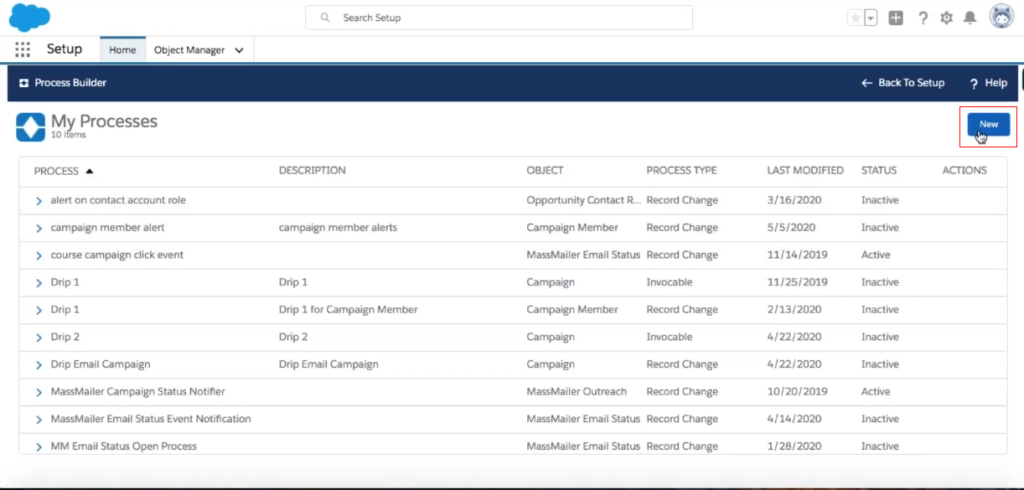This screenshot has height=490, width=1024.
Task: Expand the campaign member alert row
Action: coord(39,228)
